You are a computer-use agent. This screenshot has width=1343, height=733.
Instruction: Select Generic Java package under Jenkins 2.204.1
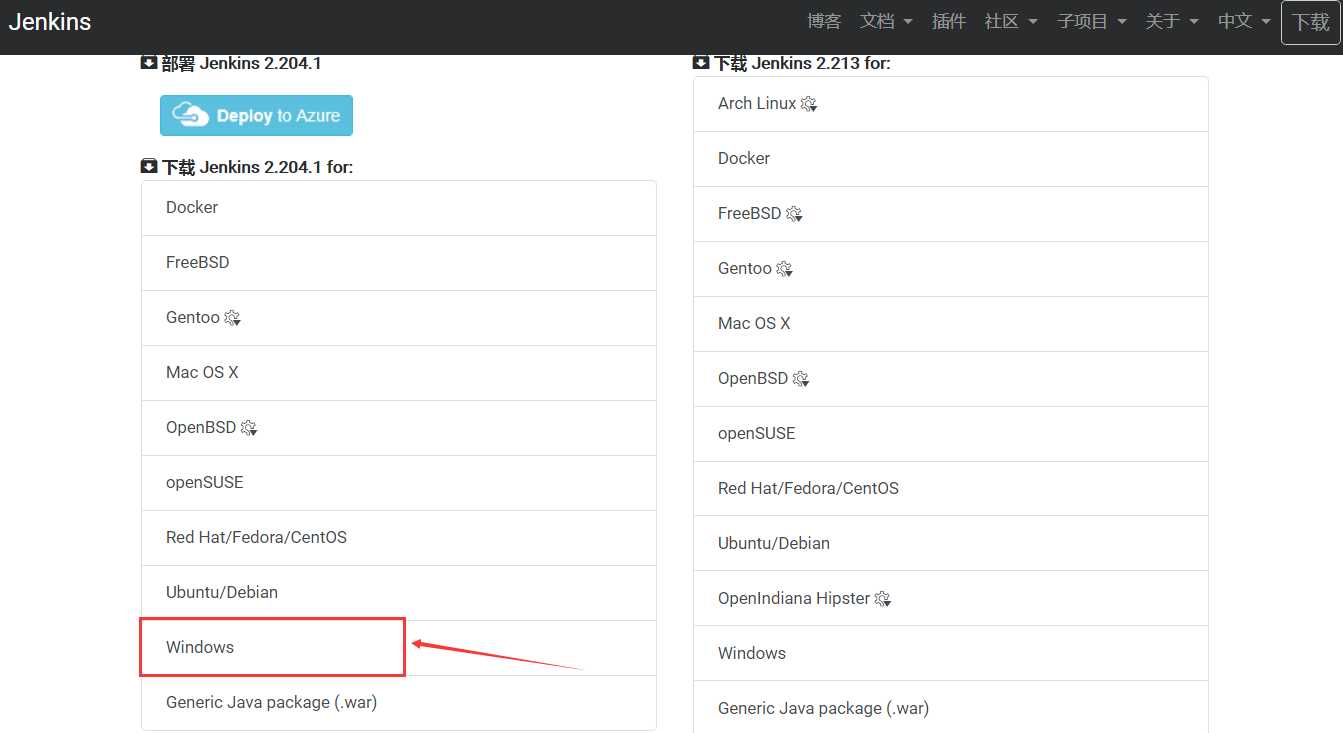pos(398,703)
